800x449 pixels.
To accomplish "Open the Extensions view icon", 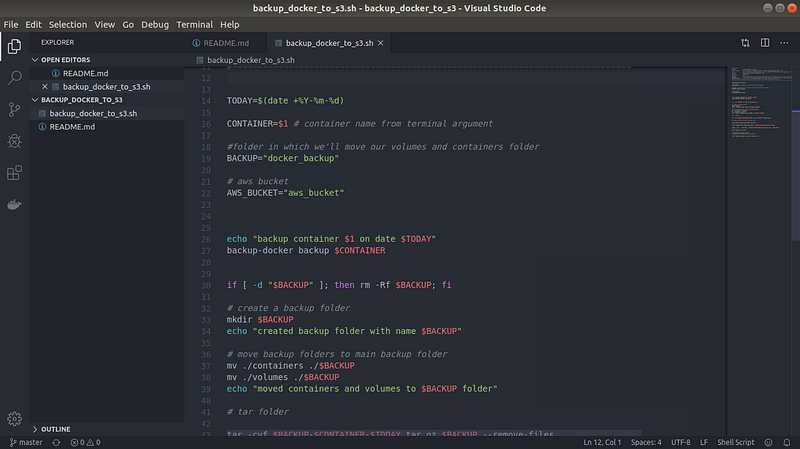I will [x=14, y=173].
